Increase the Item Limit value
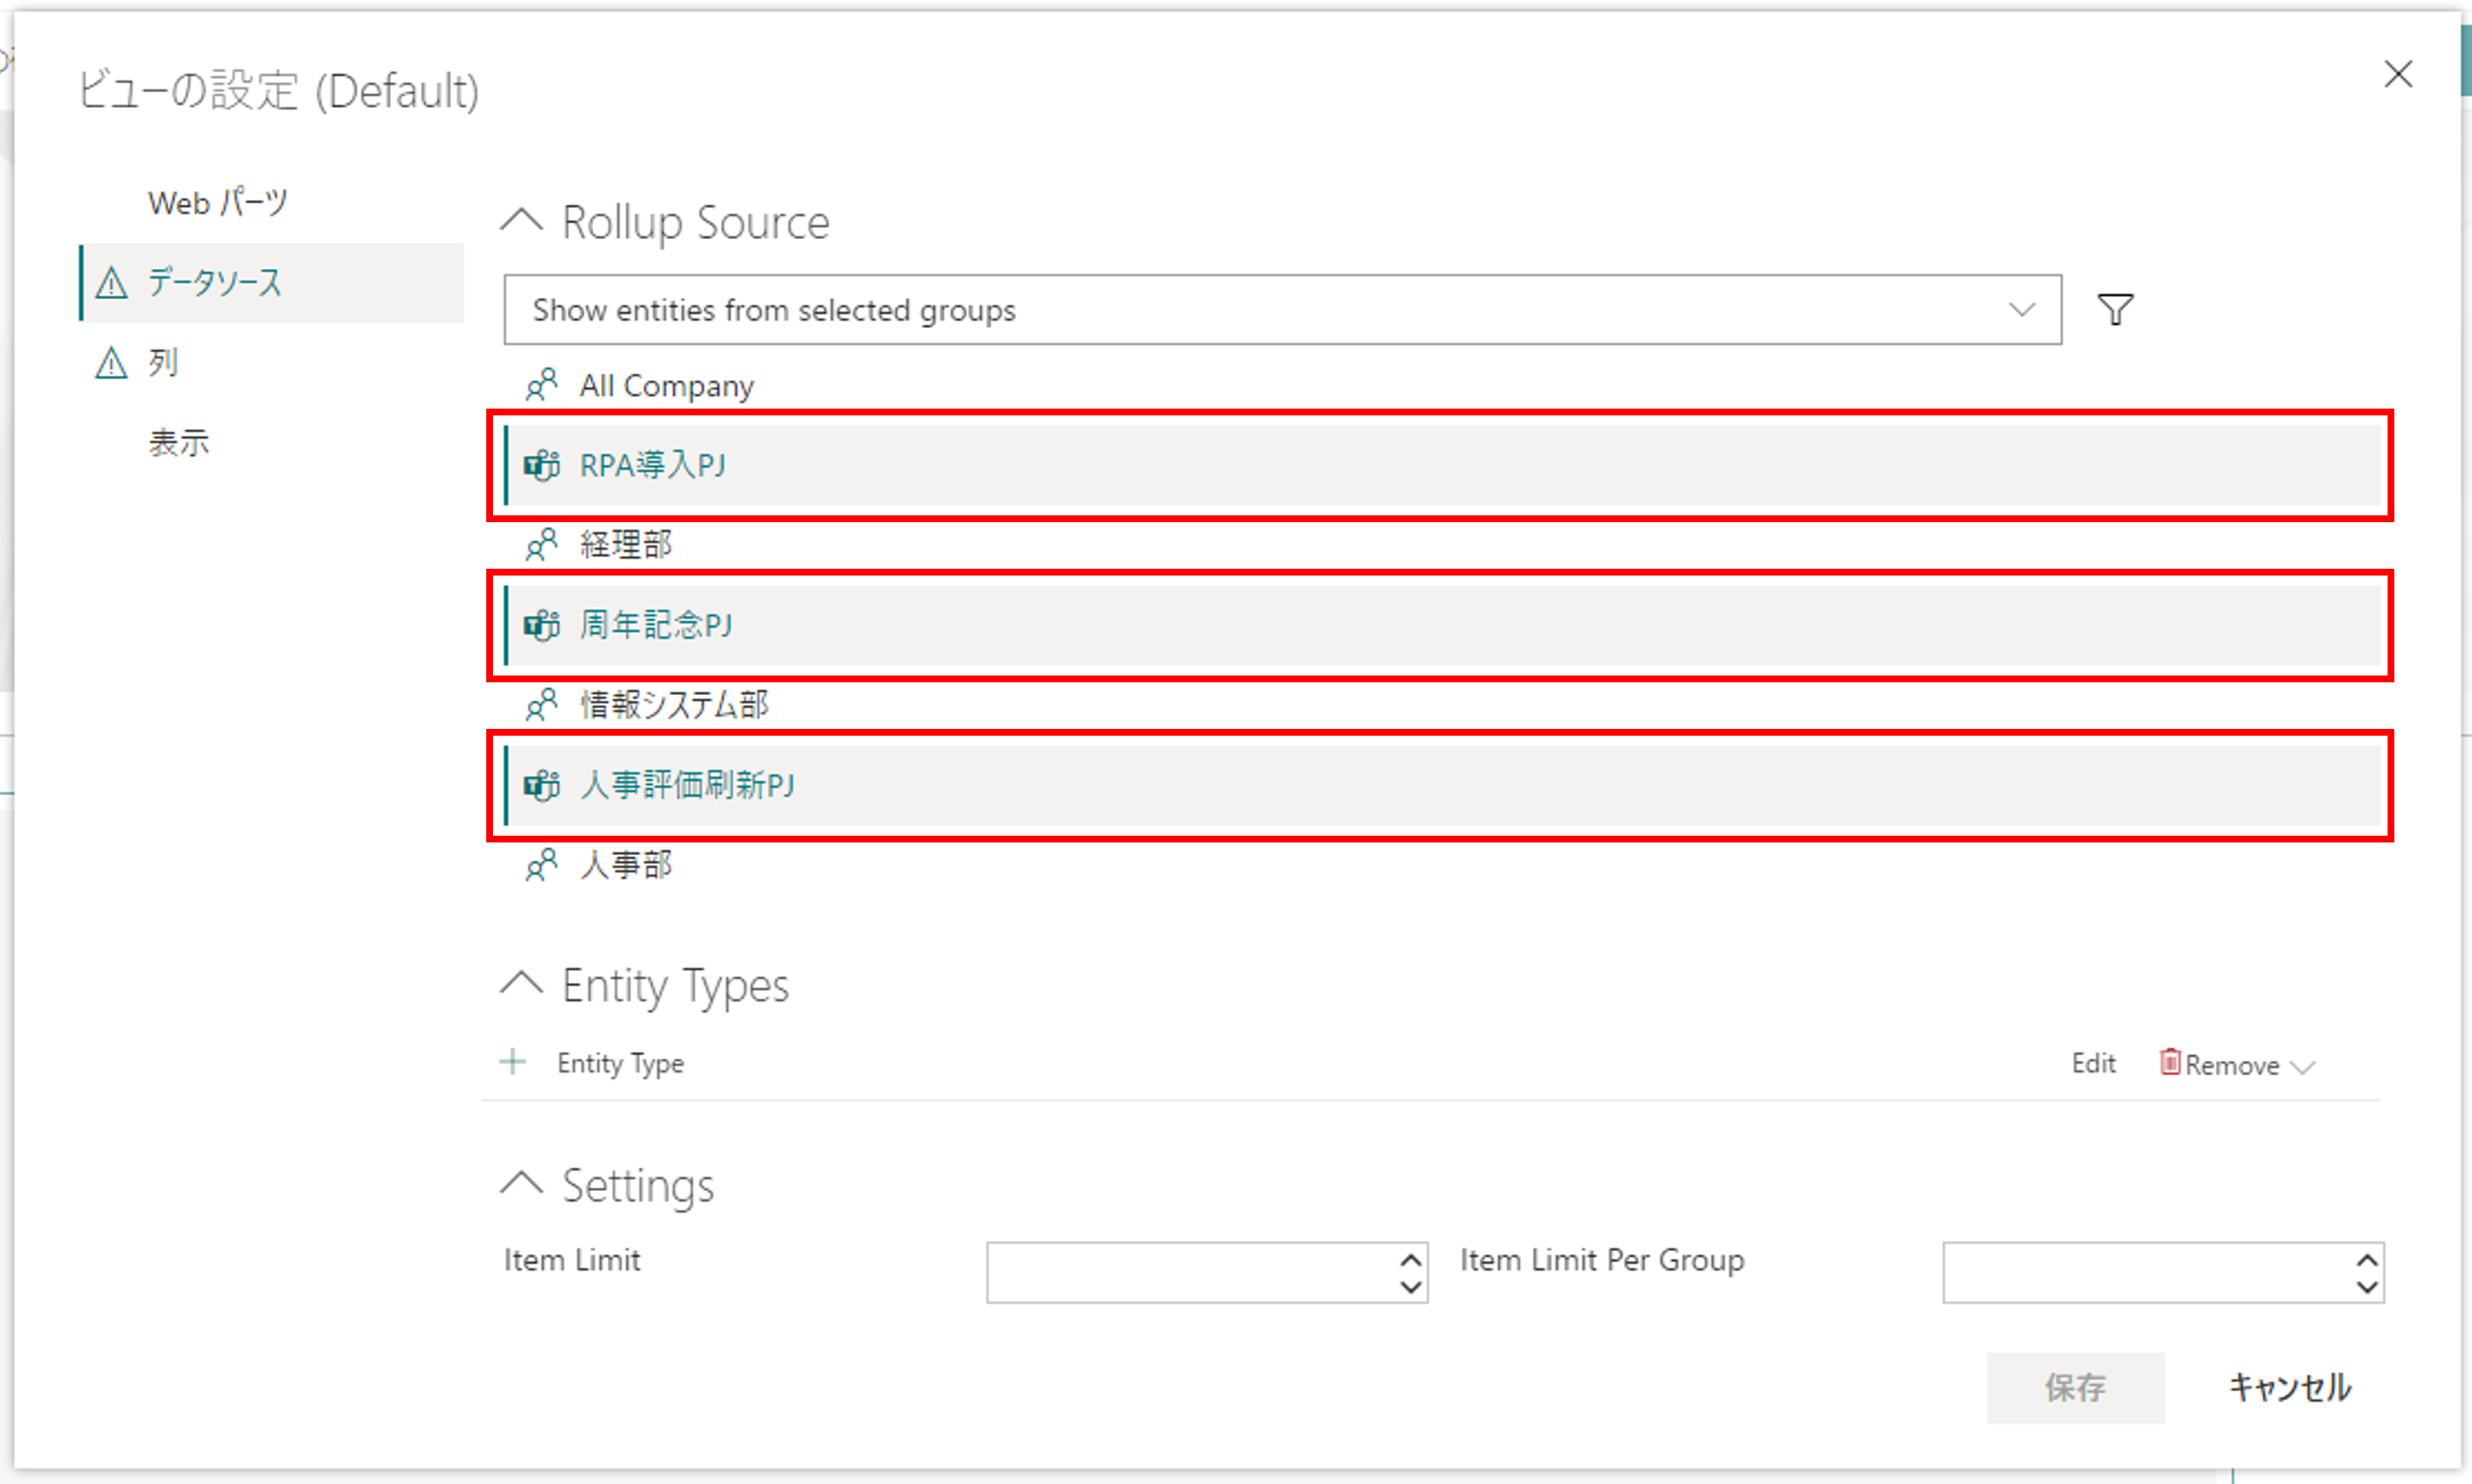Viewport: 2472px width, 1484px height. tap(1410, 1260)
